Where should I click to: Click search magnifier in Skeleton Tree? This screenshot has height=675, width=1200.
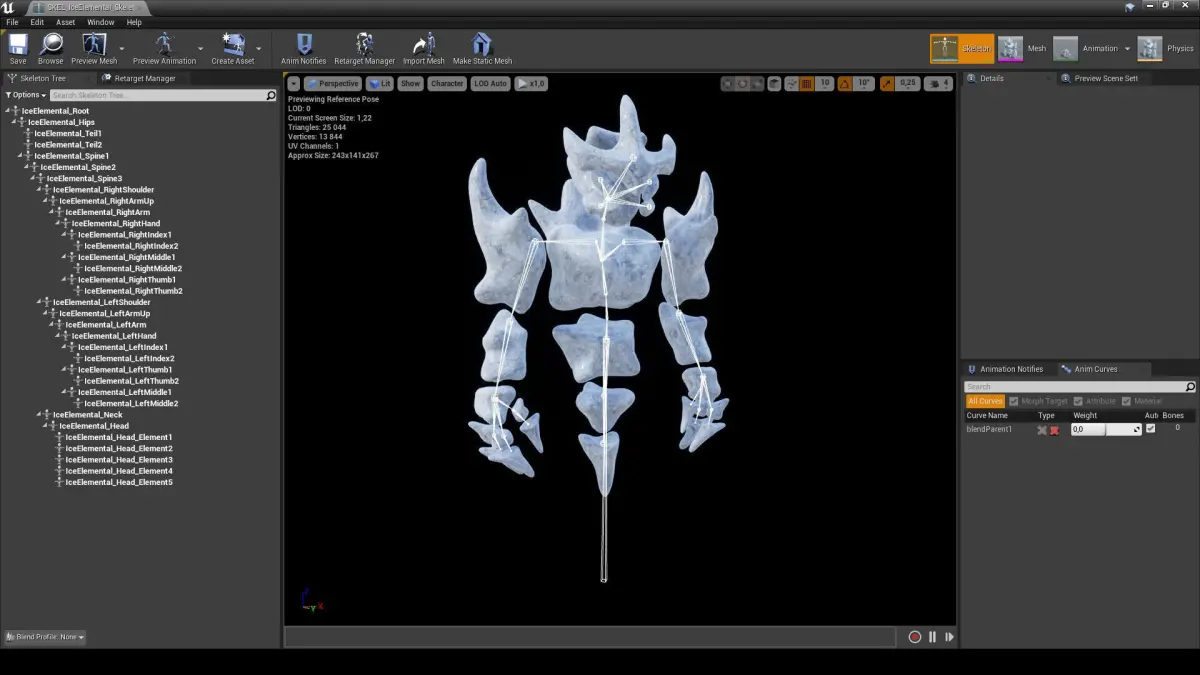click(271, 95)
